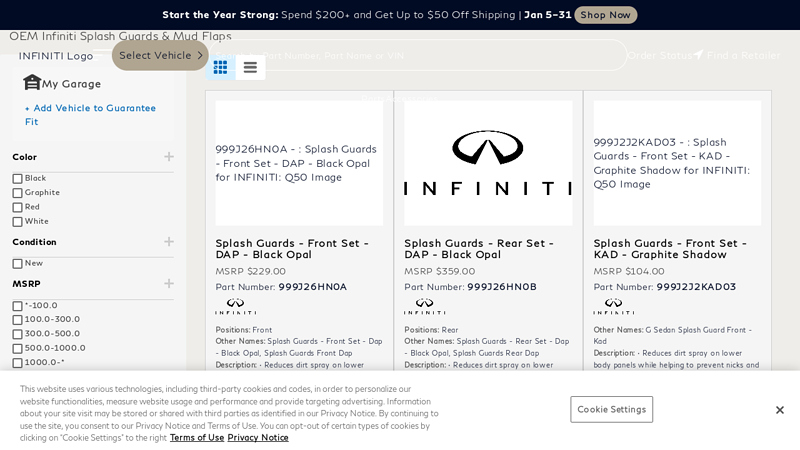Click the 999J2J2KAD03 product image
800x450 pixels.
(677, 163)
